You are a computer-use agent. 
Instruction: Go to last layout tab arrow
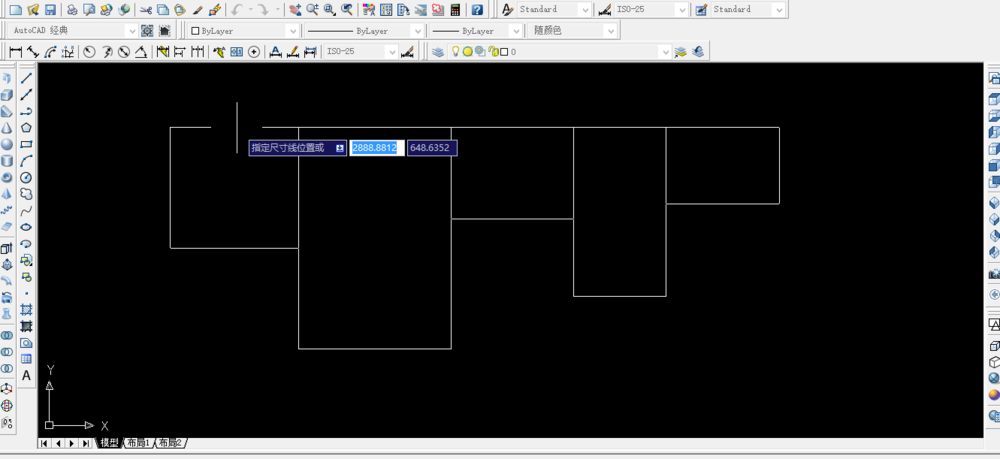tap(85, 443)
